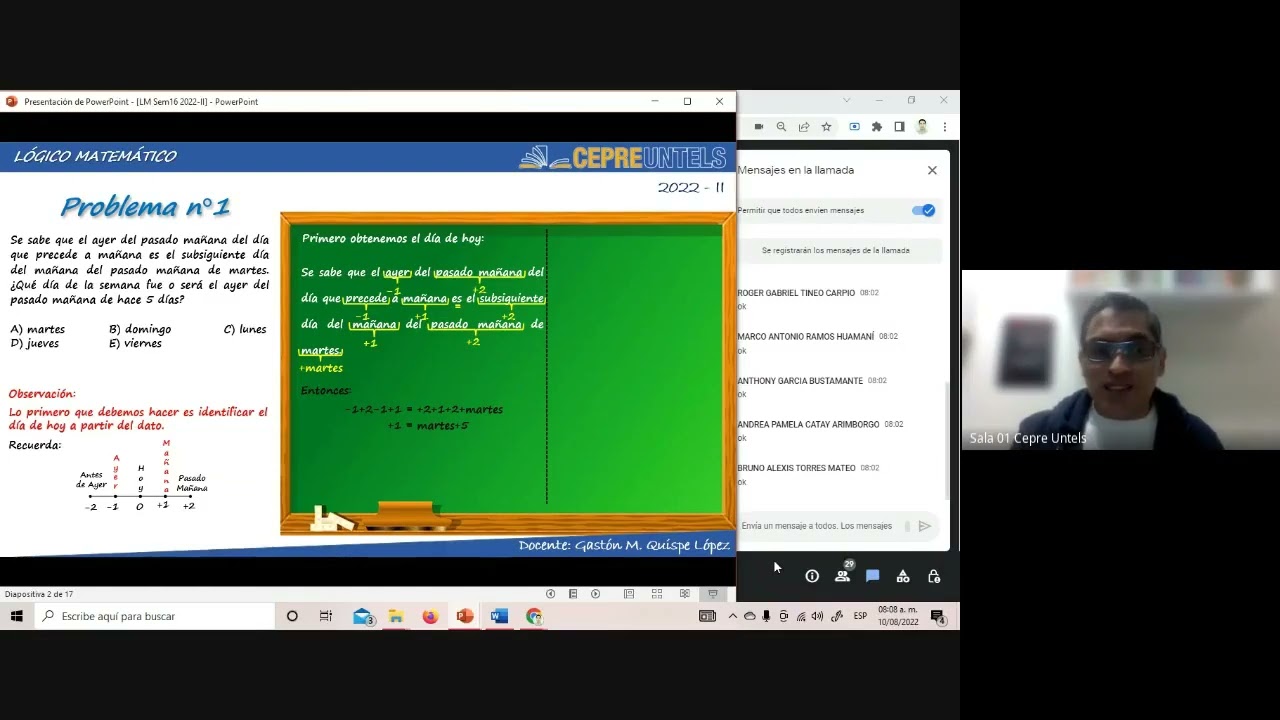1280x720 pixels.
Task: Click message from ANDREA PAMELA CATAY ARIMBORGO
Action: coord(820,431)
